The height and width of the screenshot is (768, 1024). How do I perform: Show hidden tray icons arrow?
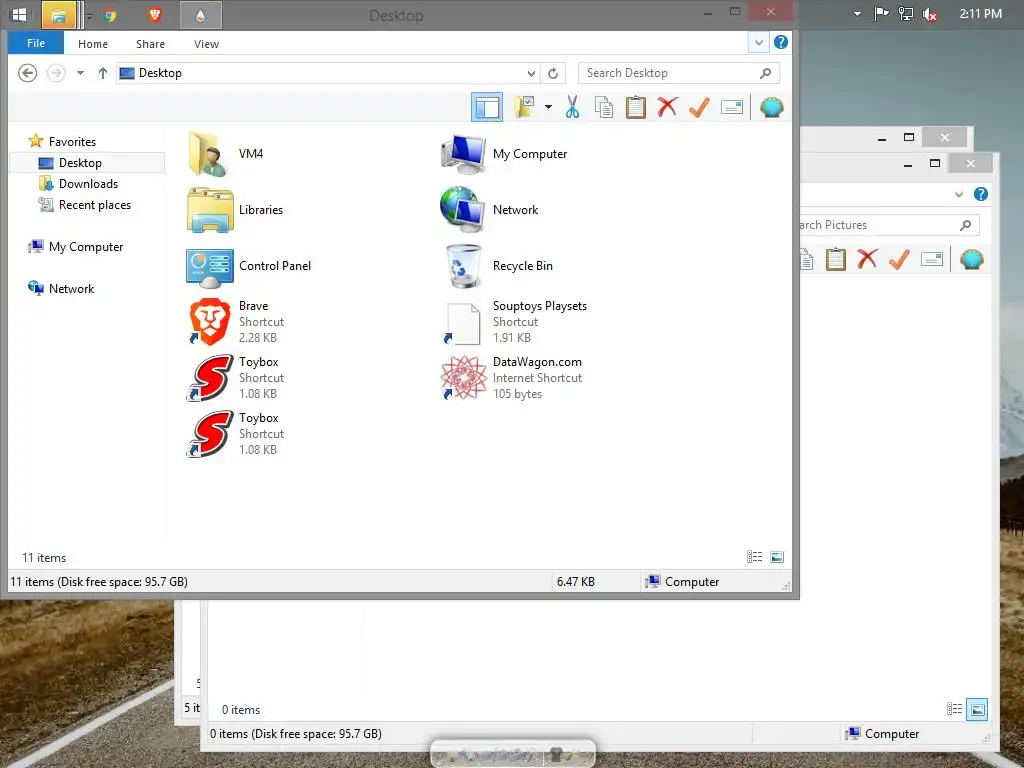[857, 14]
